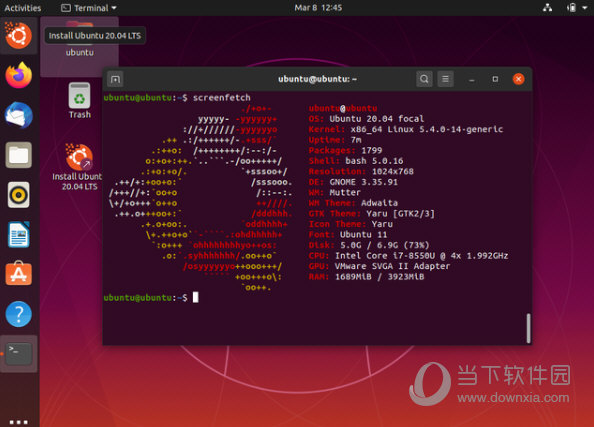Maximize the terminal window

tap(495, 79)
